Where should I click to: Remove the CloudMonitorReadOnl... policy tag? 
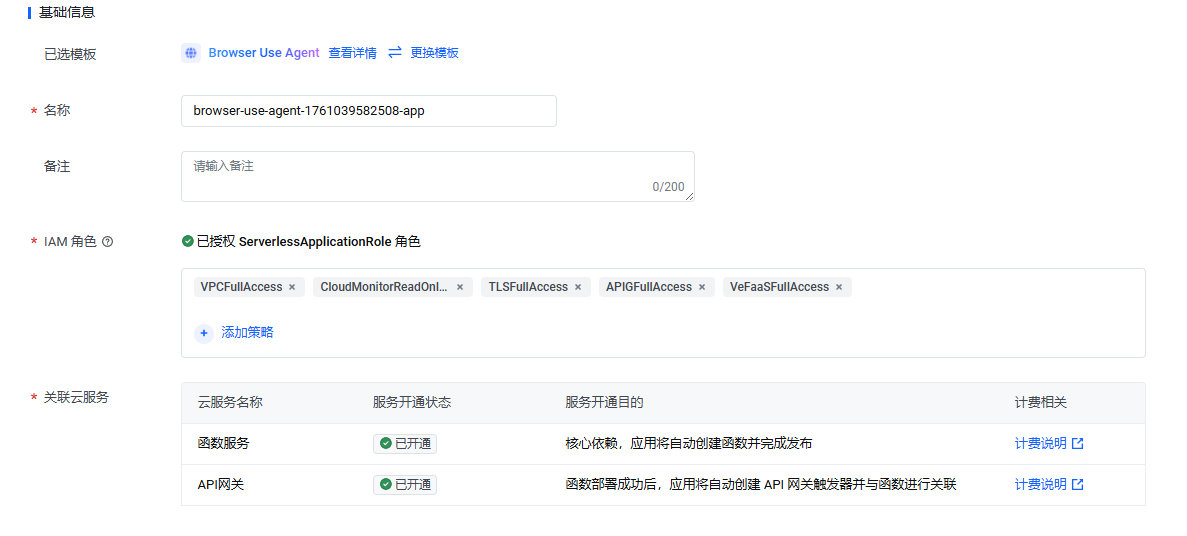coord(460,287)
